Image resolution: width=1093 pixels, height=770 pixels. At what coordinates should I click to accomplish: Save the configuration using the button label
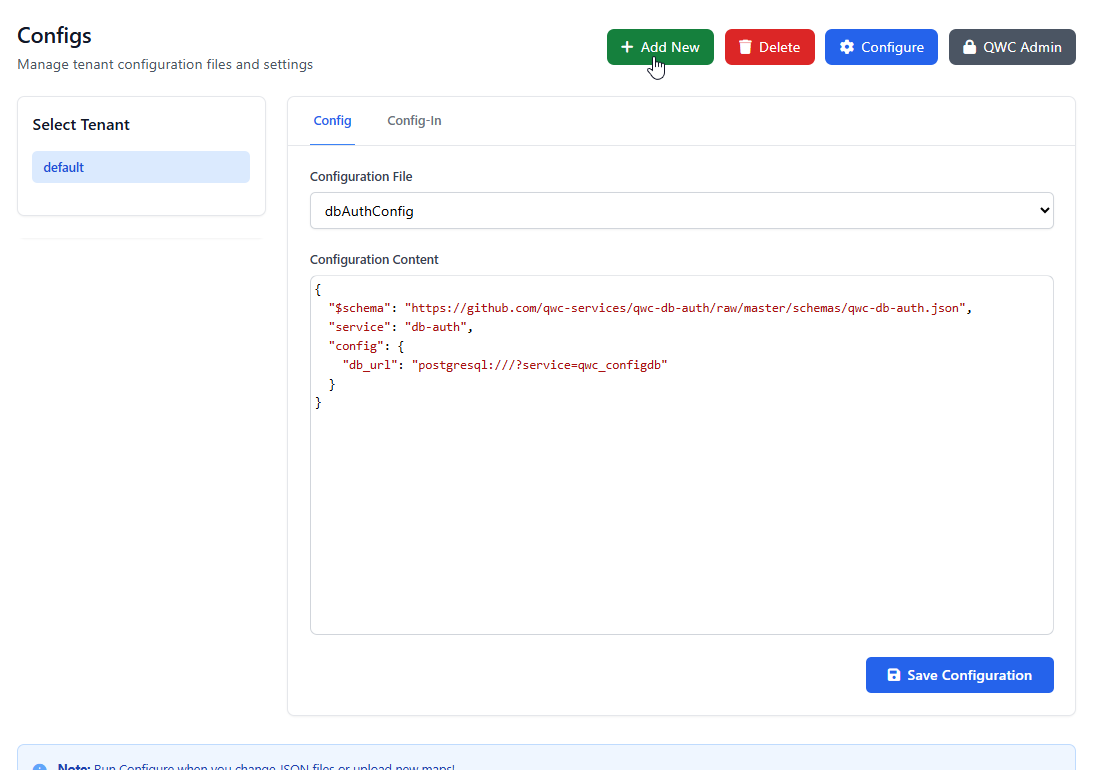click(x=969, y=675)
